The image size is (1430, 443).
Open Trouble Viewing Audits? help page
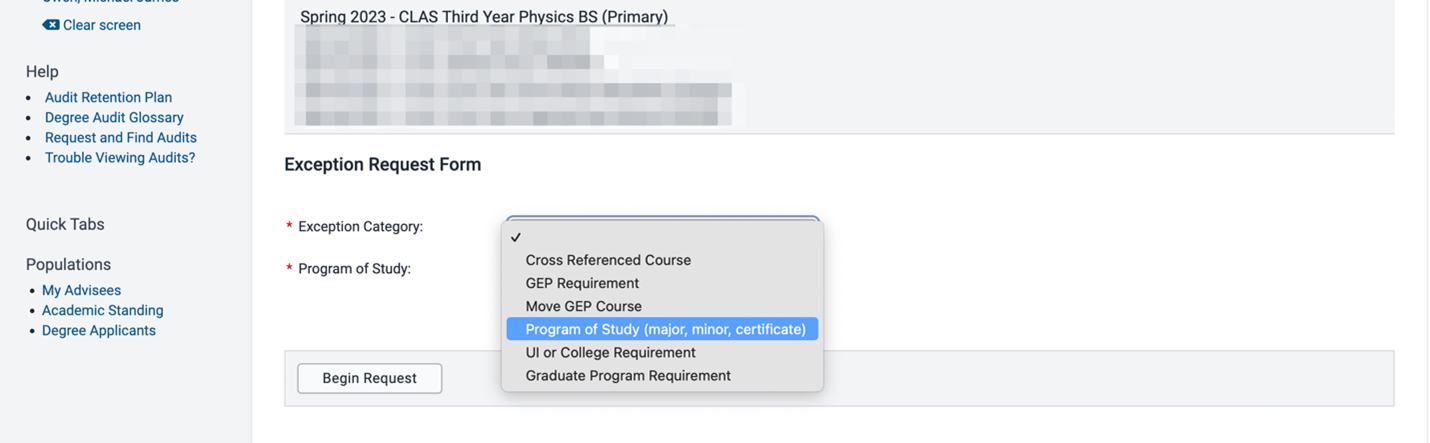[x=119, y=157]
